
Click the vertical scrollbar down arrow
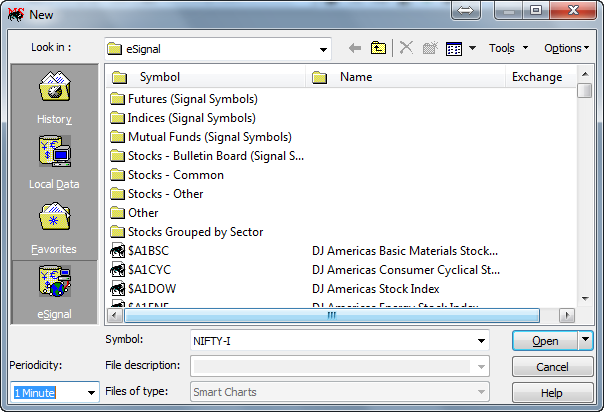pos(585,299)
